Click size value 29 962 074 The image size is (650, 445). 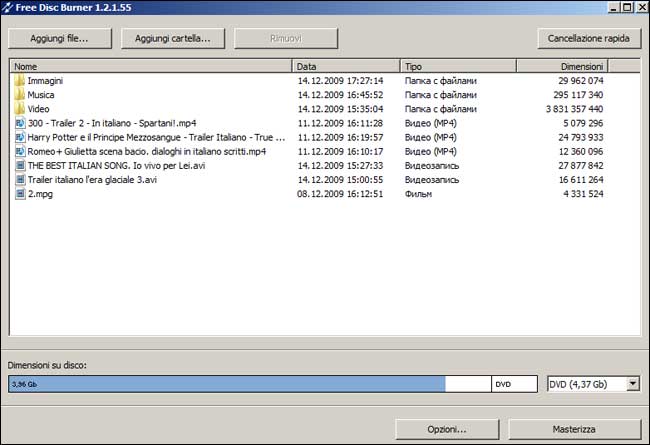[581, 81]
